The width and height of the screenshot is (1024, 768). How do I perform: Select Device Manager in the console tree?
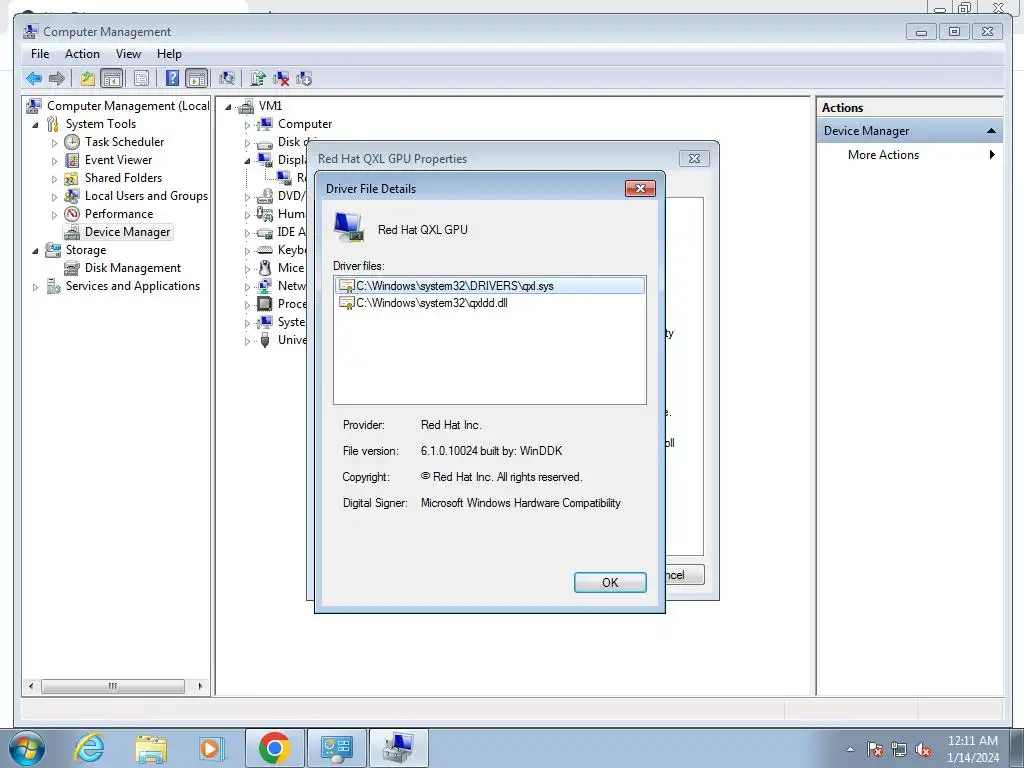(127, 232)
